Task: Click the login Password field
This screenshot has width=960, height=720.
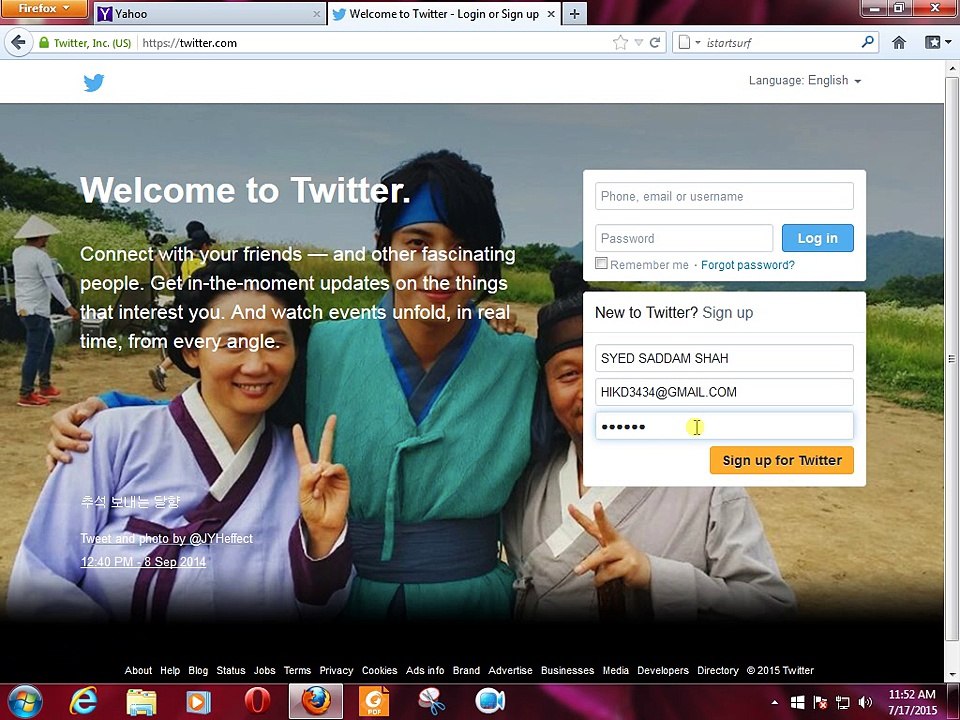Action: [684, 238]
